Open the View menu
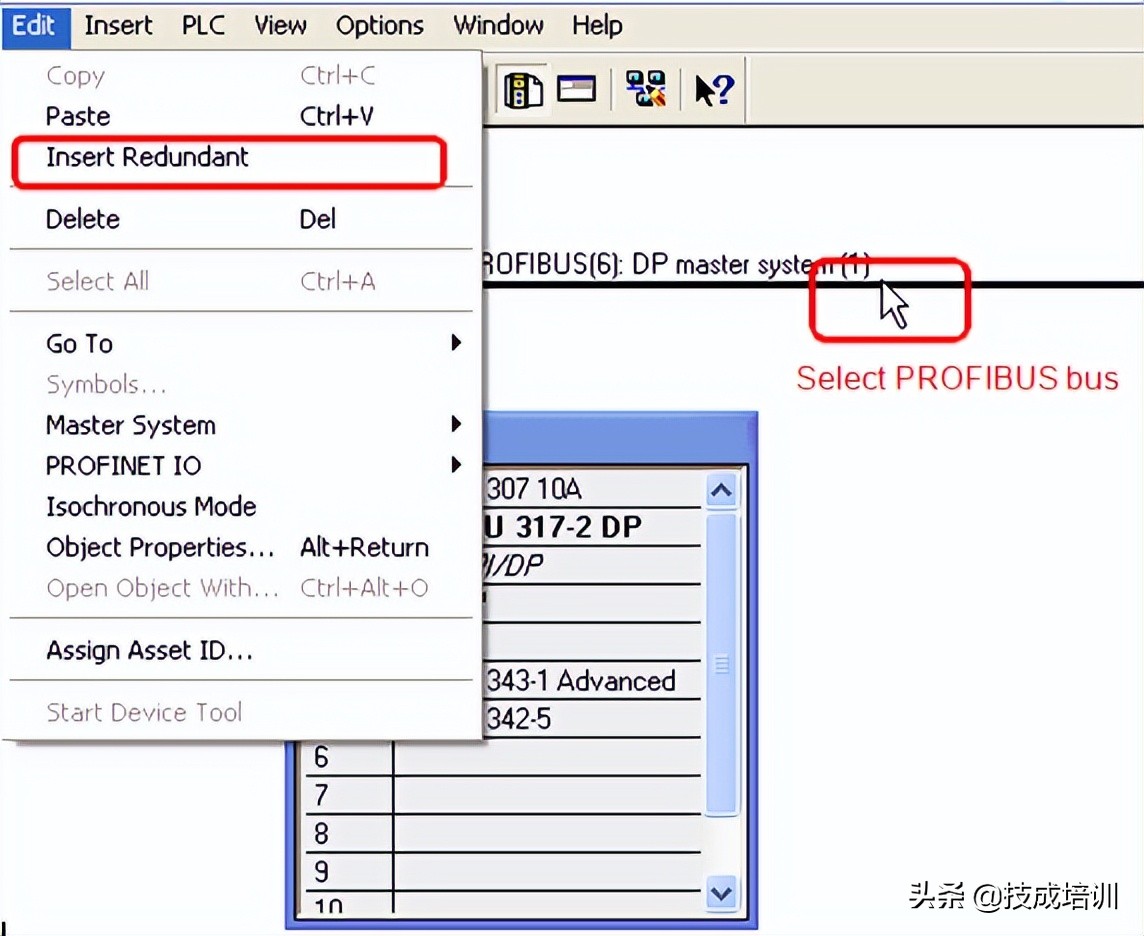 tap(280, 26)
